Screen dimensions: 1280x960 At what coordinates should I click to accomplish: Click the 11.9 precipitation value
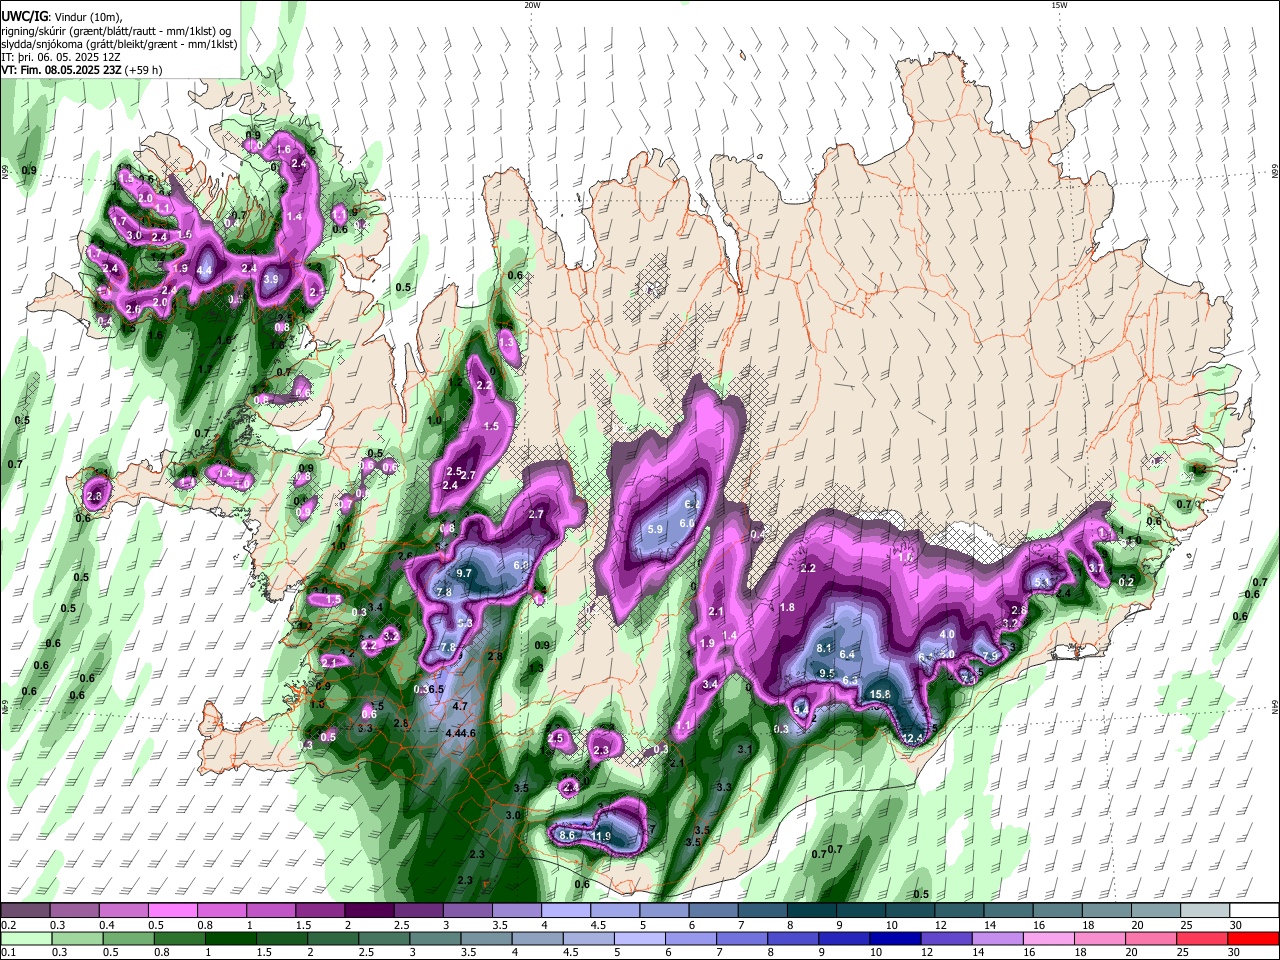601,836
